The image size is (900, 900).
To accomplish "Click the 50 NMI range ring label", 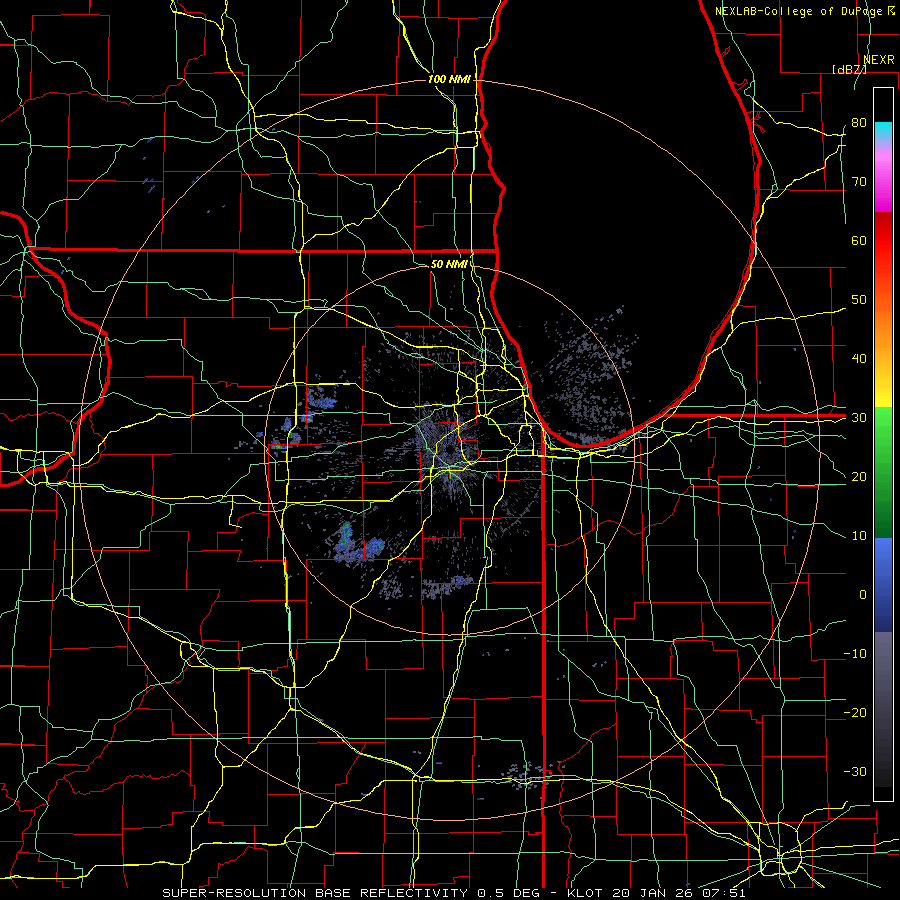I will 449,265.
